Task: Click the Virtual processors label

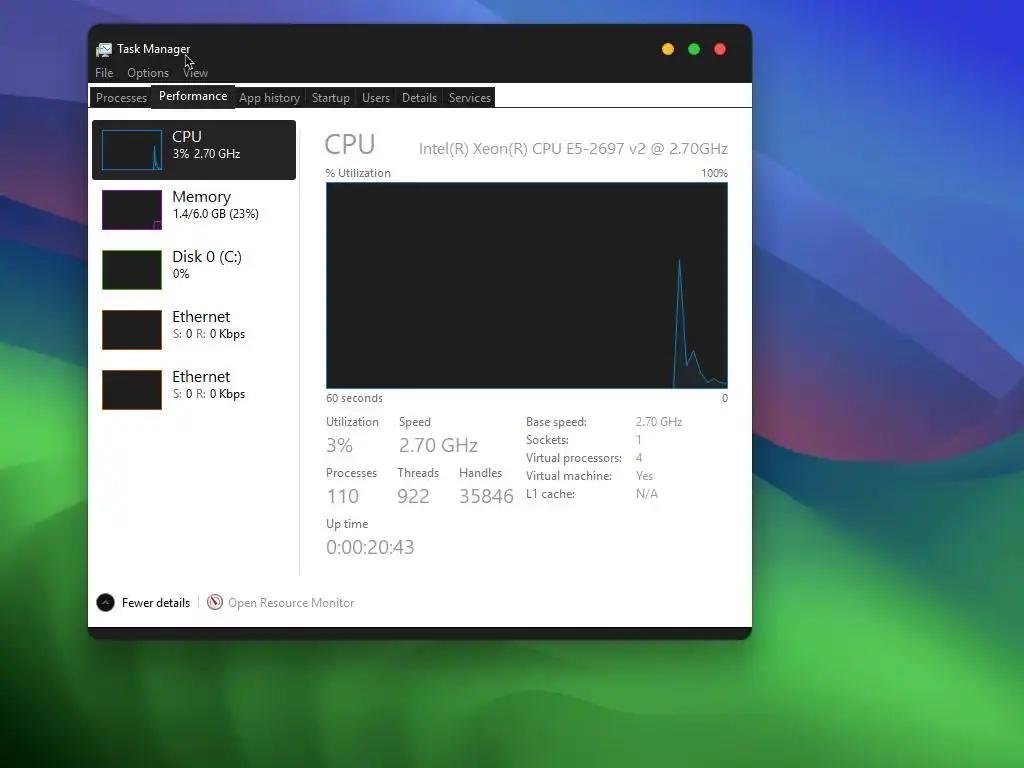Action: (574, 458)
